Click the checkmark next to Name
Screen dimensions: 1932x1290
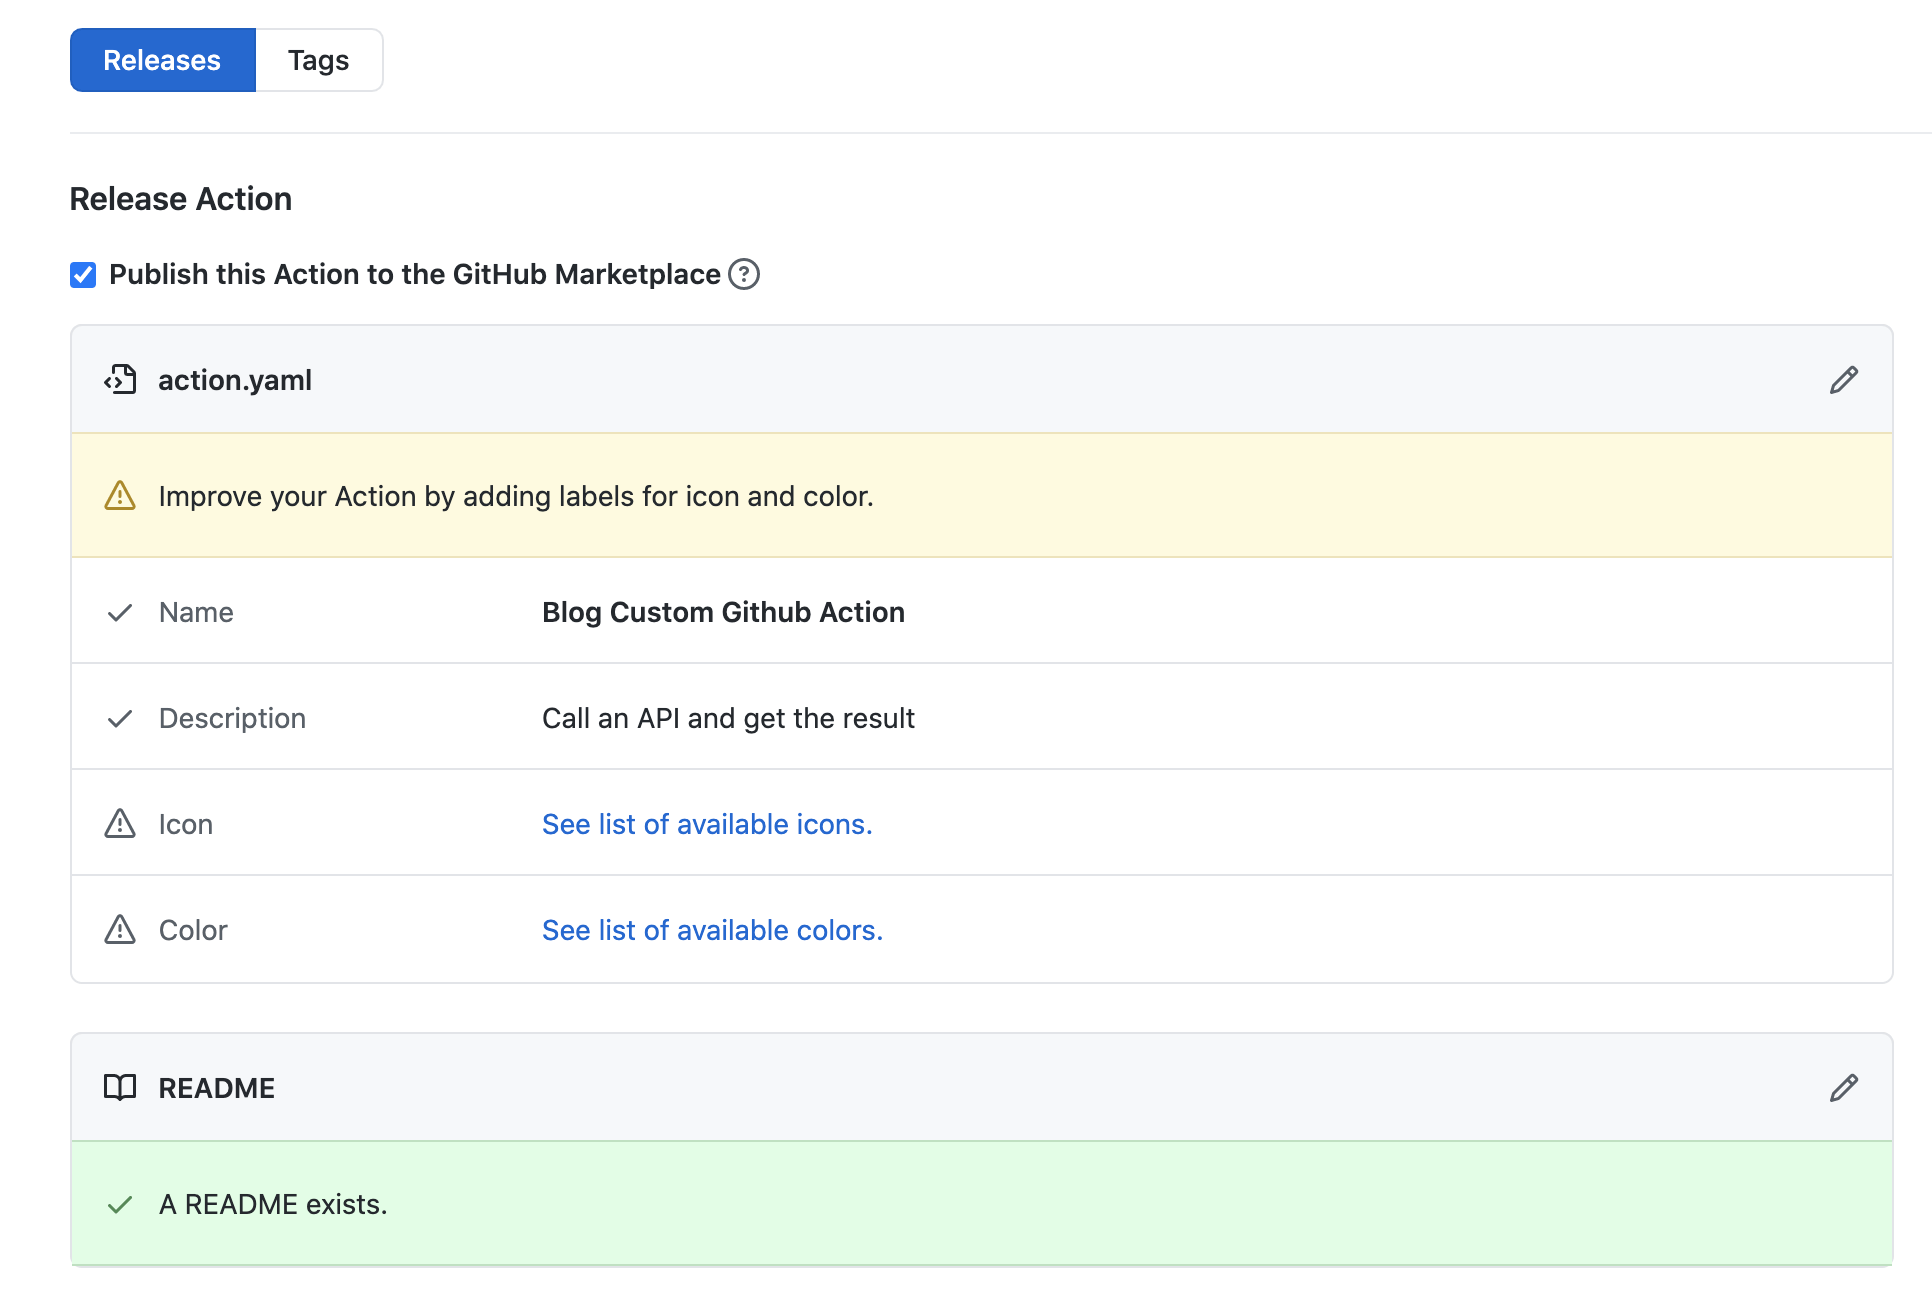point(120,612)
